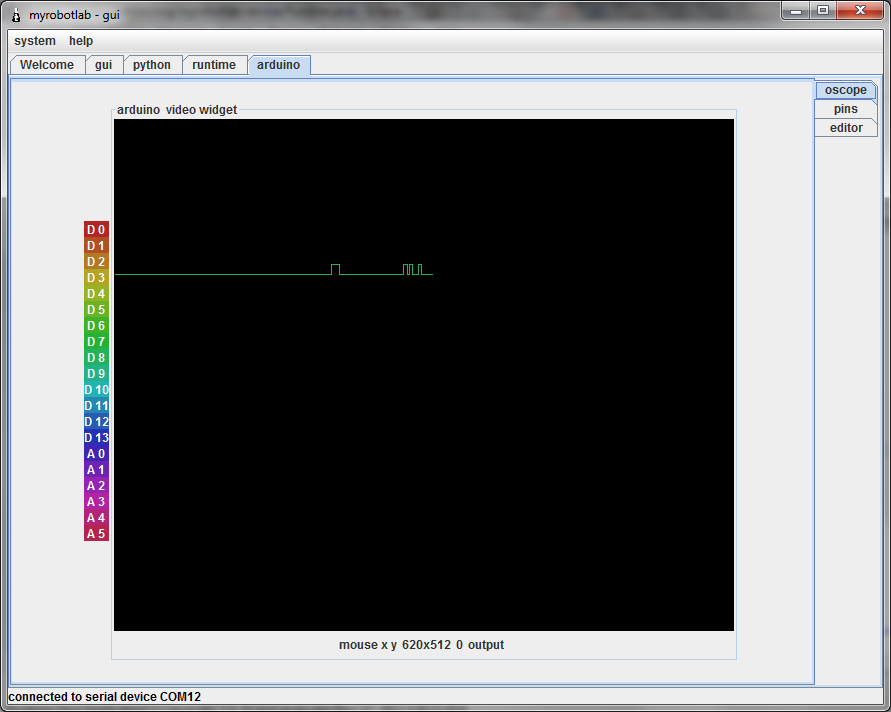Image resolution: width=891 pixels, height=712 pixels.
Task: Open the editor side tab
Action: (x=846, y=128)
